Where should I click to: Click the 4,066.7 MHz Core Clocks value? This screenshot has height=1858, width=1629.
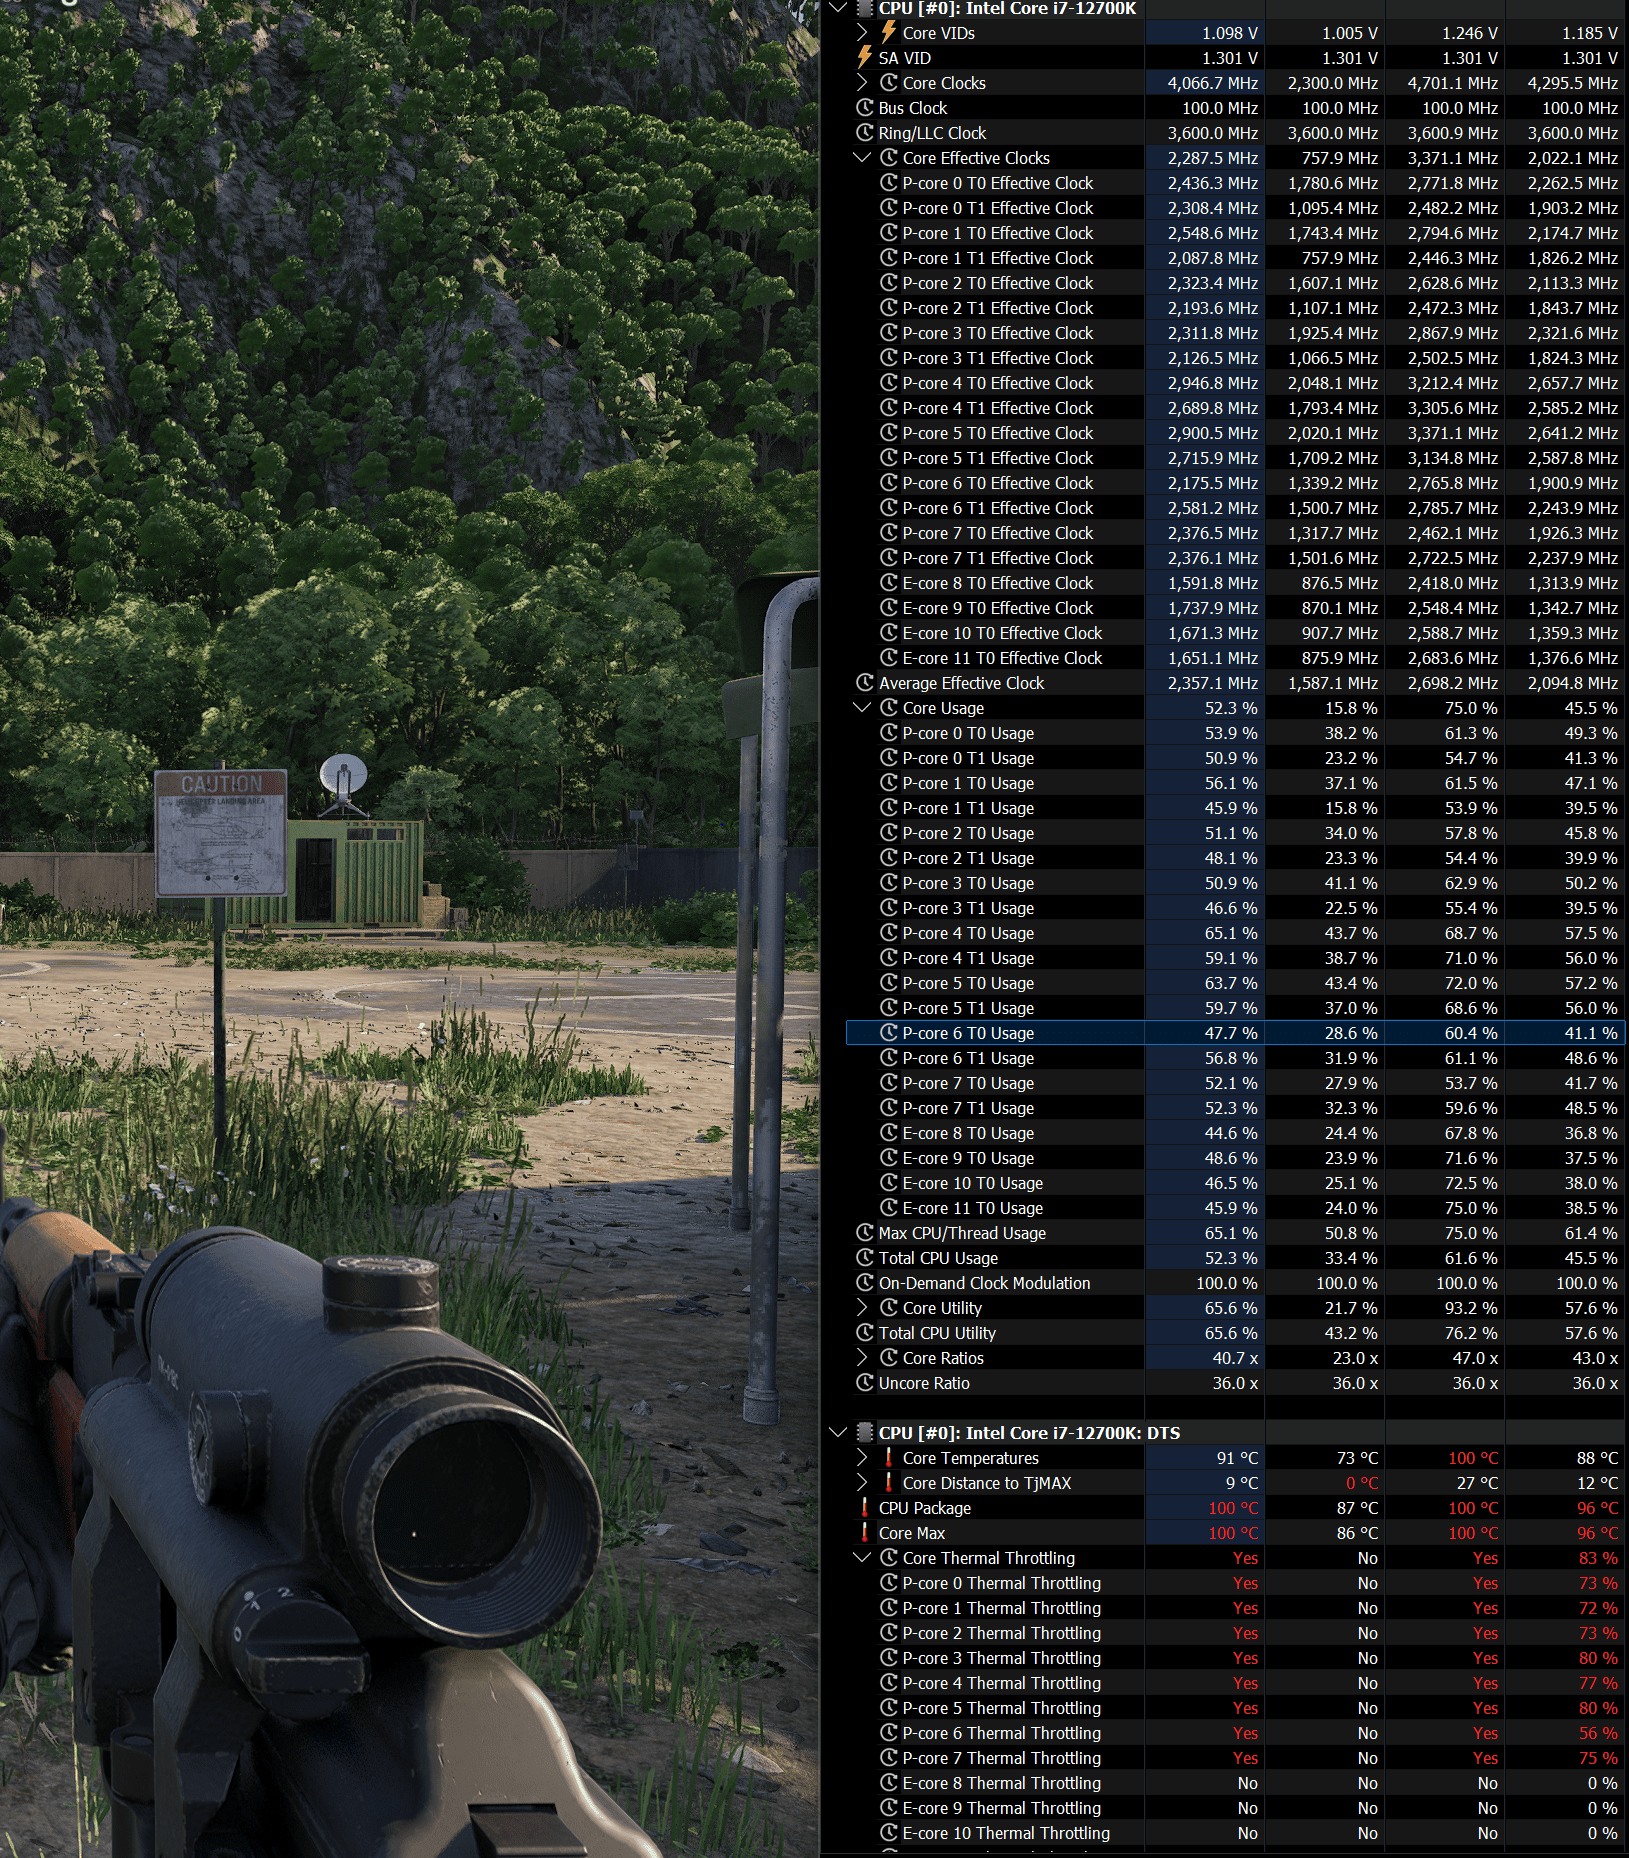[1213, 83]
